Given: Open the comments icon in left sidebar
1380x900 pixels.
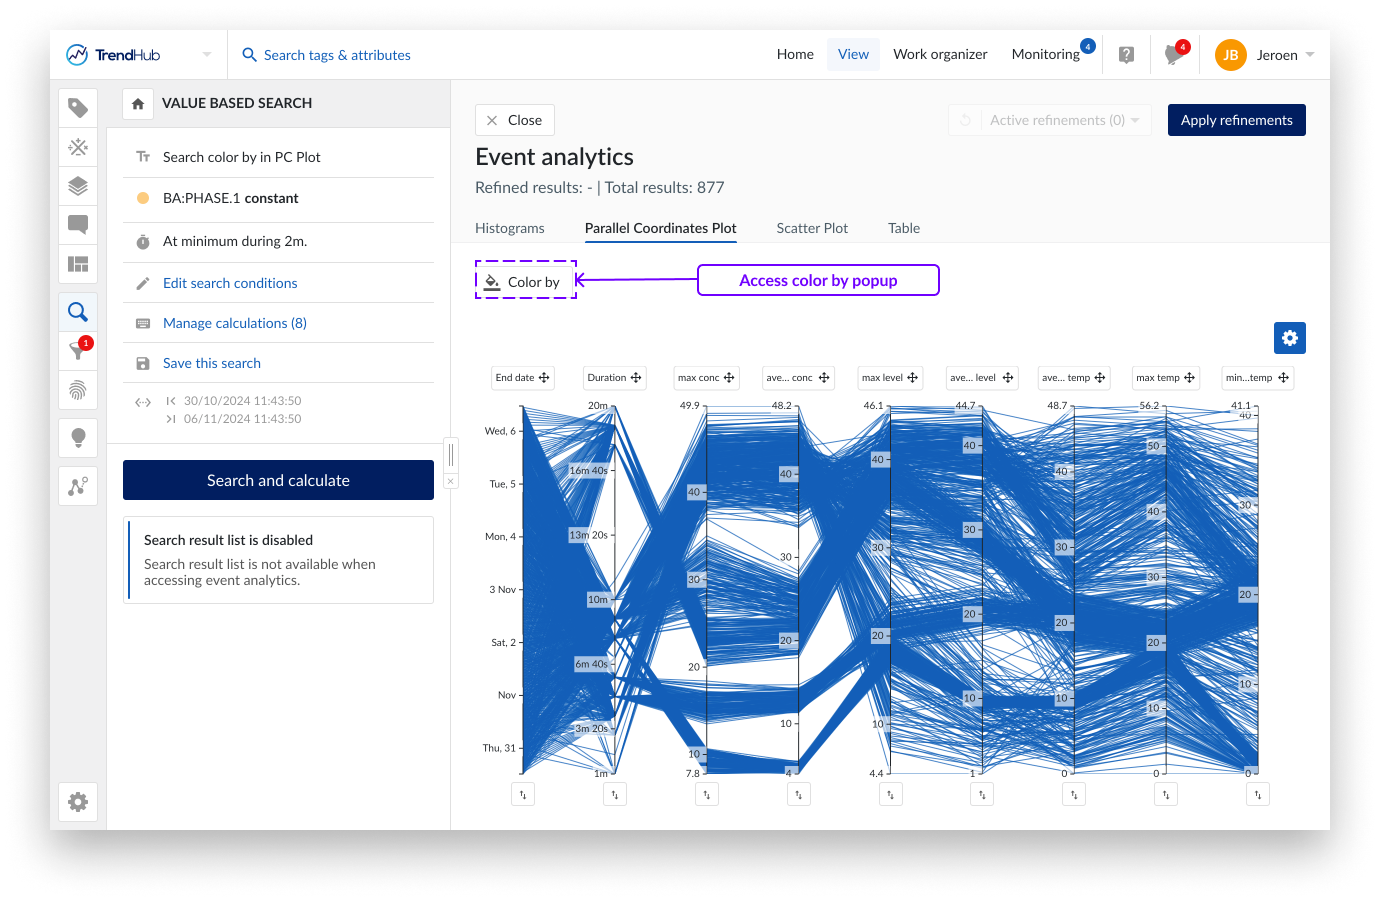Looking at the screenshot, I should point(78,225).
